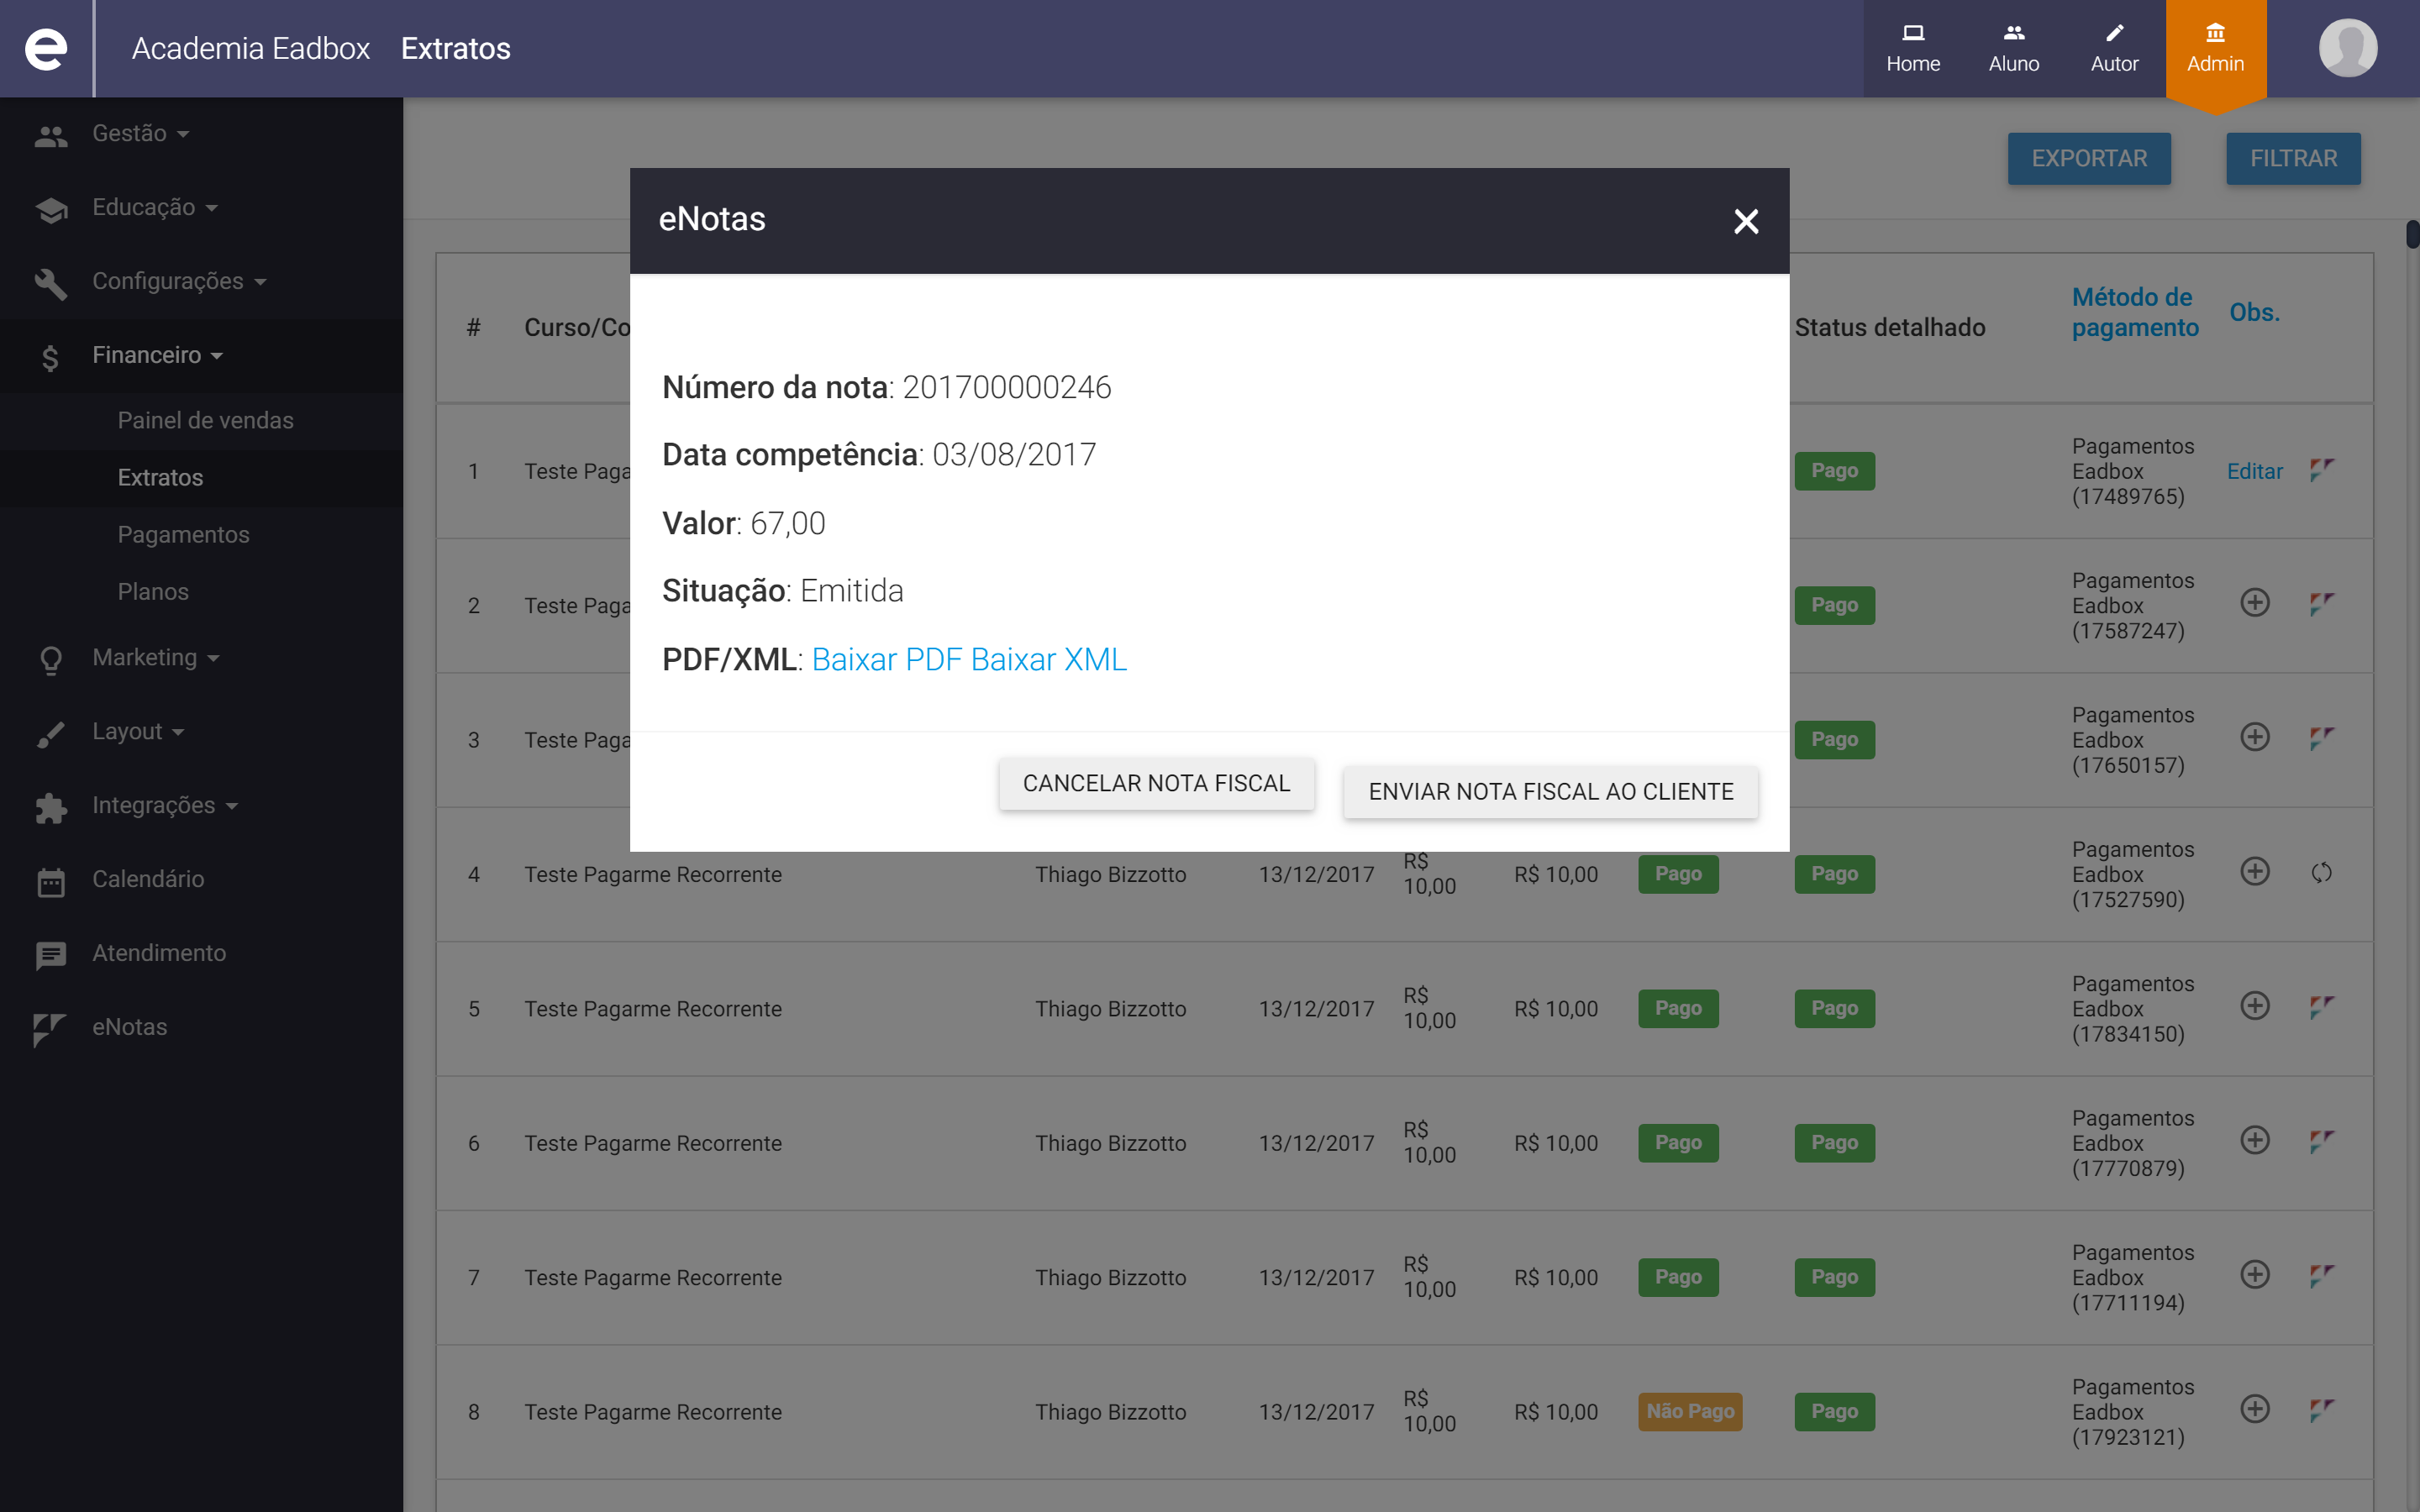Close the eNotas dialog with the X
Viewport: 2420px width, 1512px height.
click(x=1745, y=221)
